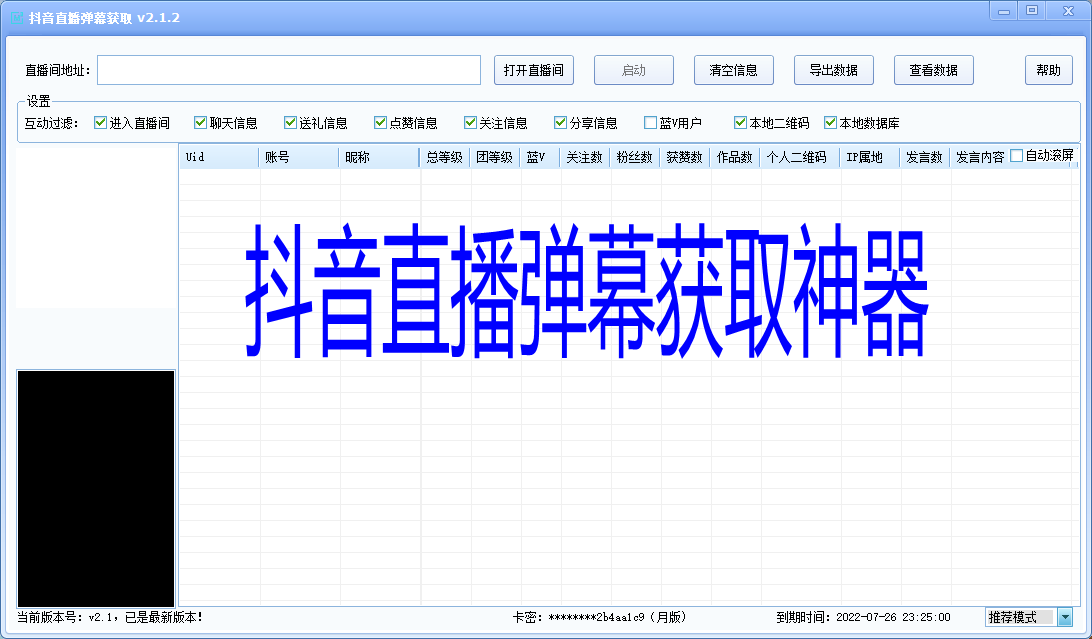Viewport: 1092px width, 639px height.
Task: Click the 到期时间 expiry date text
Action: 864,617
